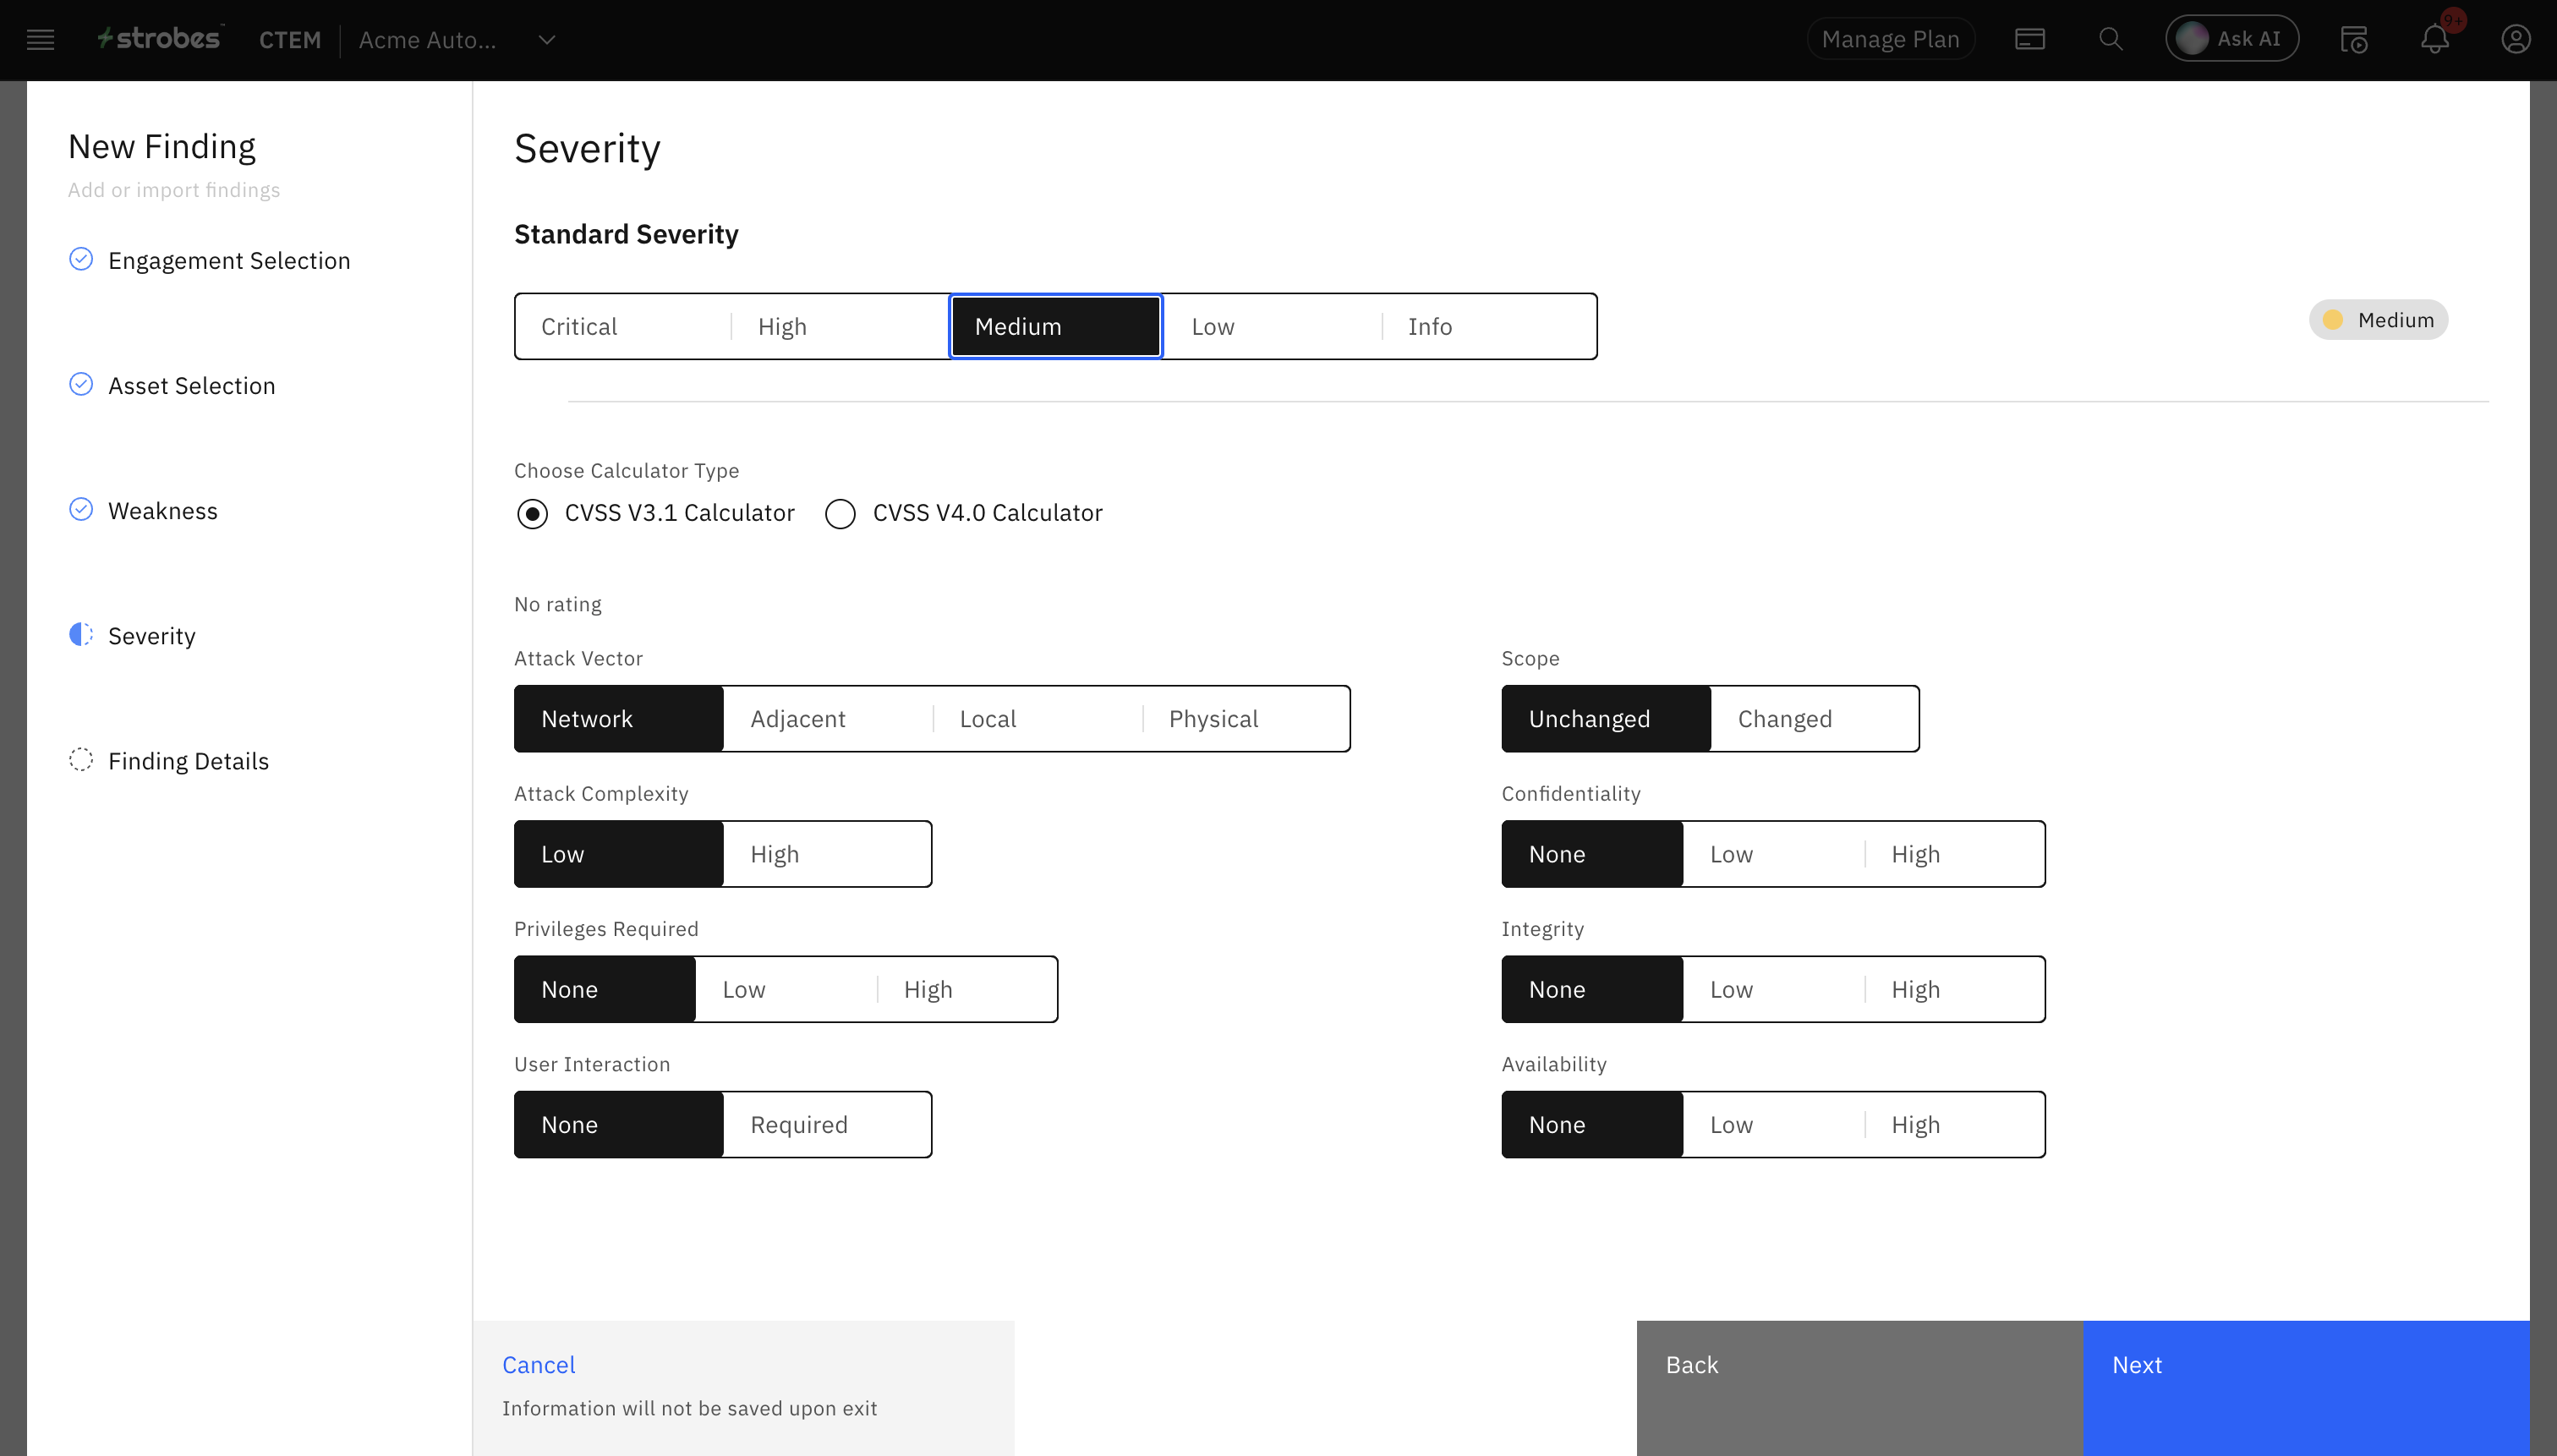Click the Strobes logo

(x=160, y=39)
